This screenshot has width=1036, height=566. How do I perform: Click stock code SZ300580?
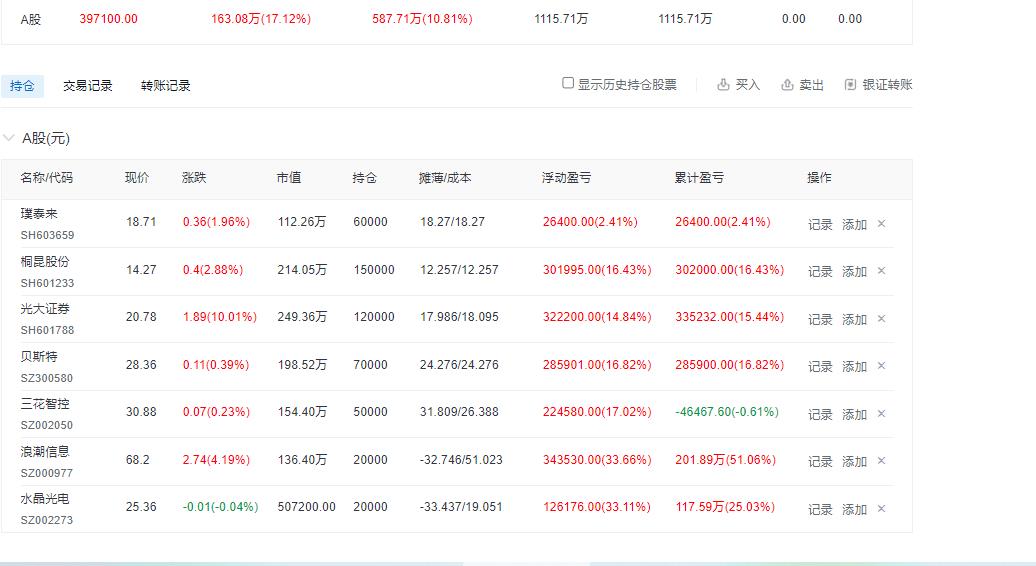[47, 378]
